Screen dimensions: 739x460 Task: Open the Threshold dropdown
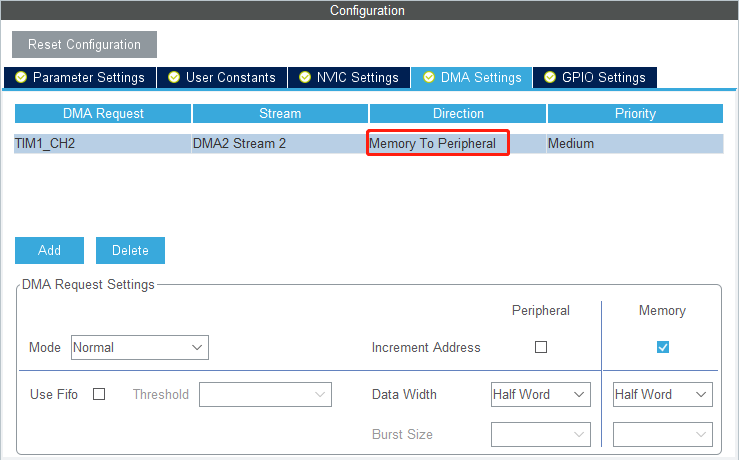(x=265, y=394)
